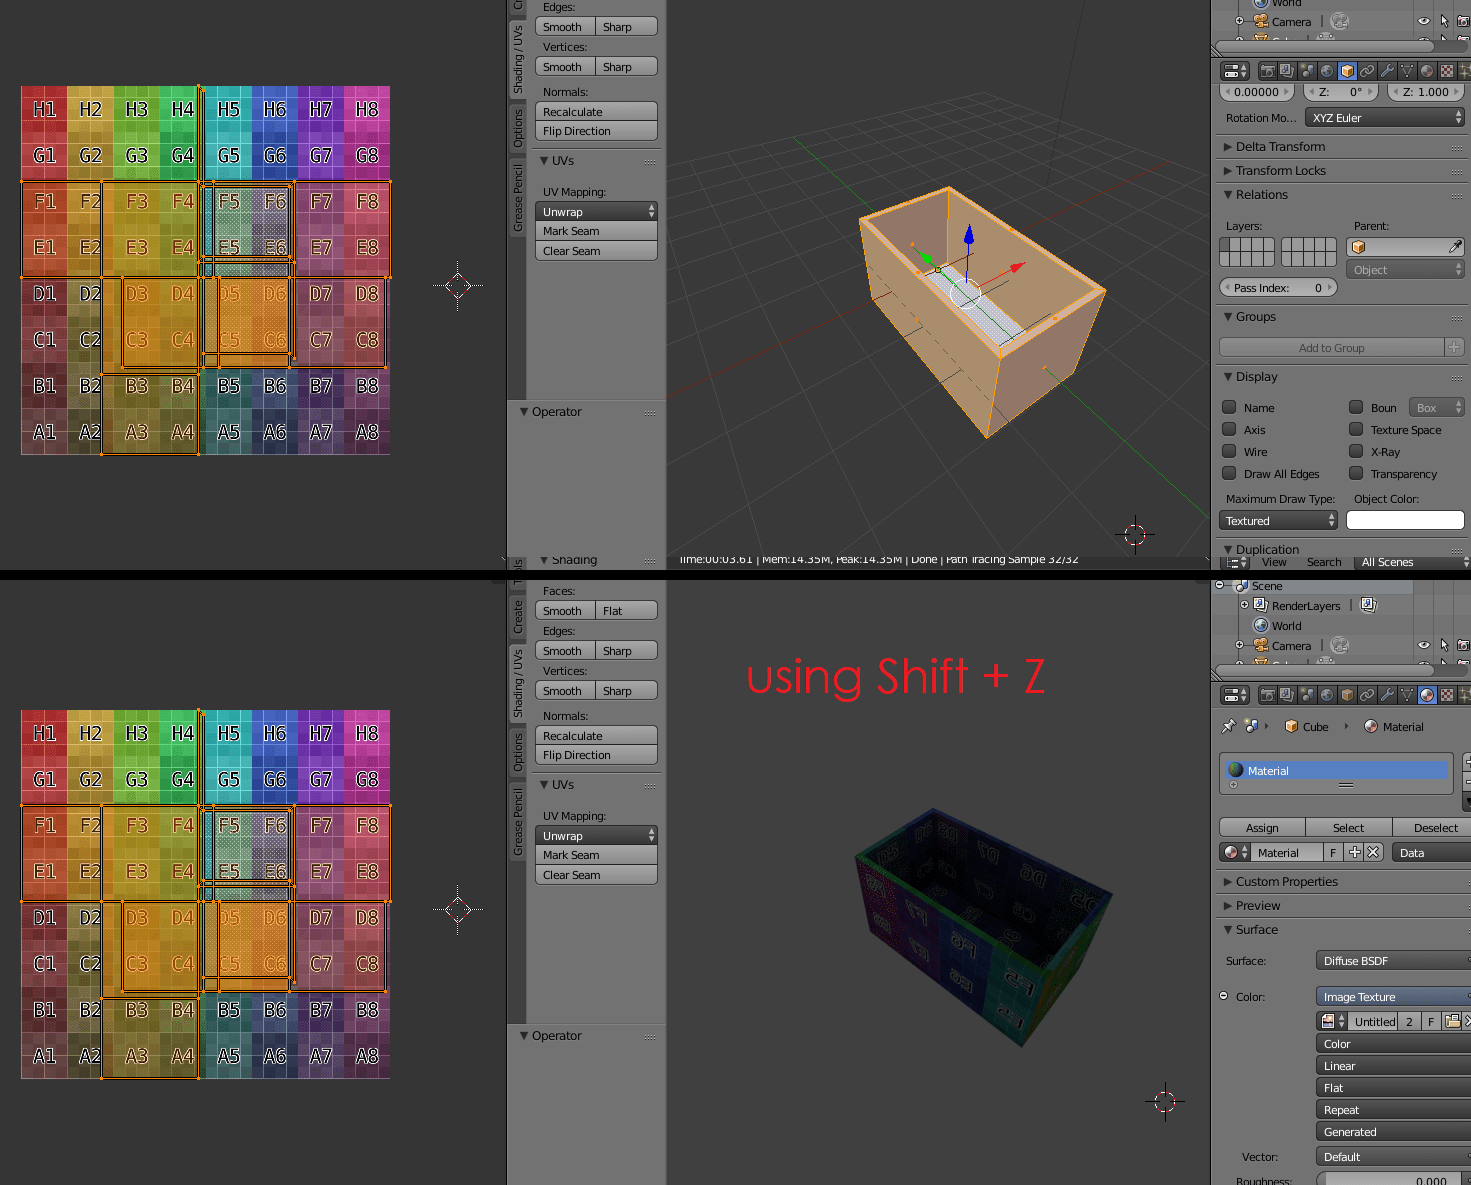
Task: Open Object tab in upper properties header
Action: 1347,71
